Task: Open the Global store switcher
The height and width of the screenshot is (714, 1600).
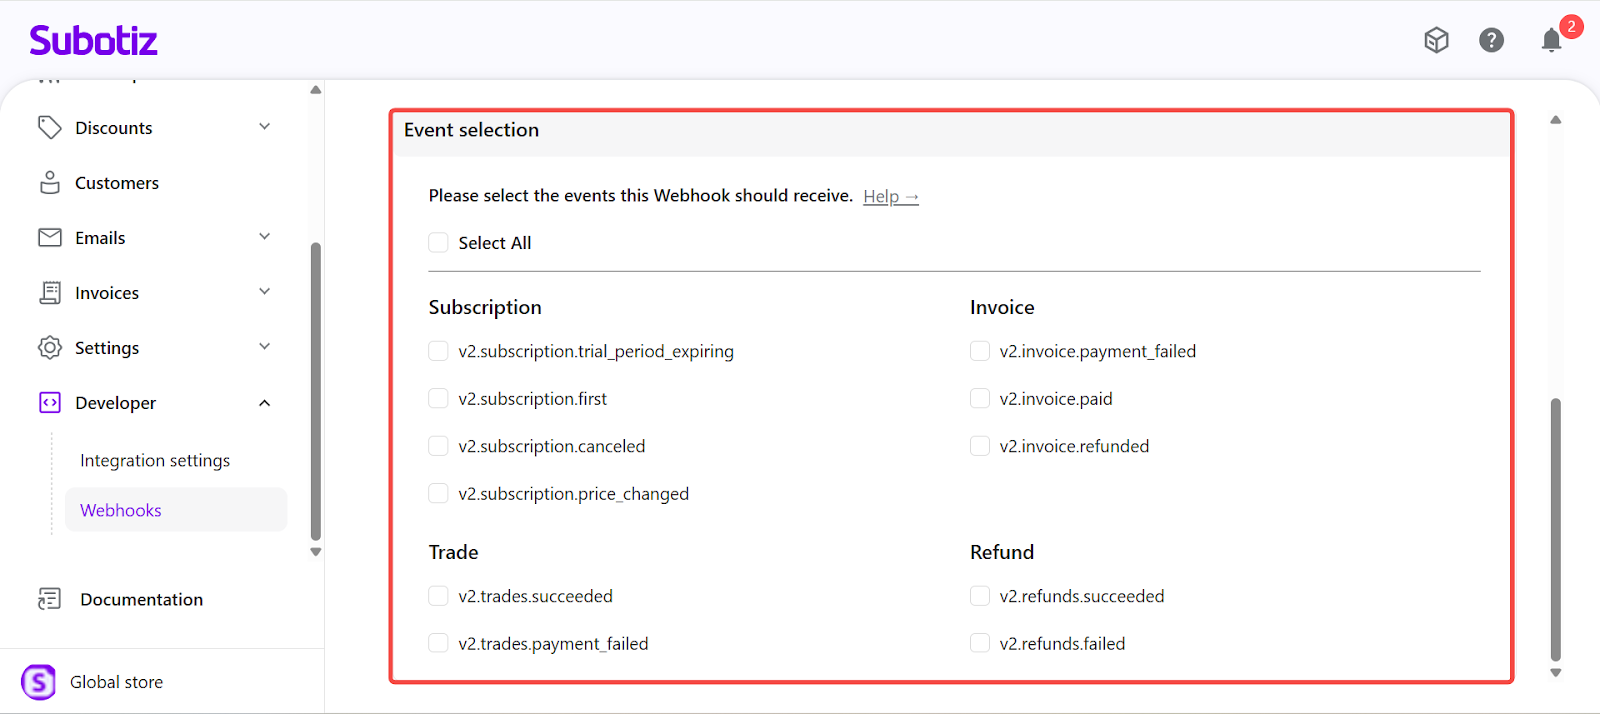Action: [x=116, y=682]
